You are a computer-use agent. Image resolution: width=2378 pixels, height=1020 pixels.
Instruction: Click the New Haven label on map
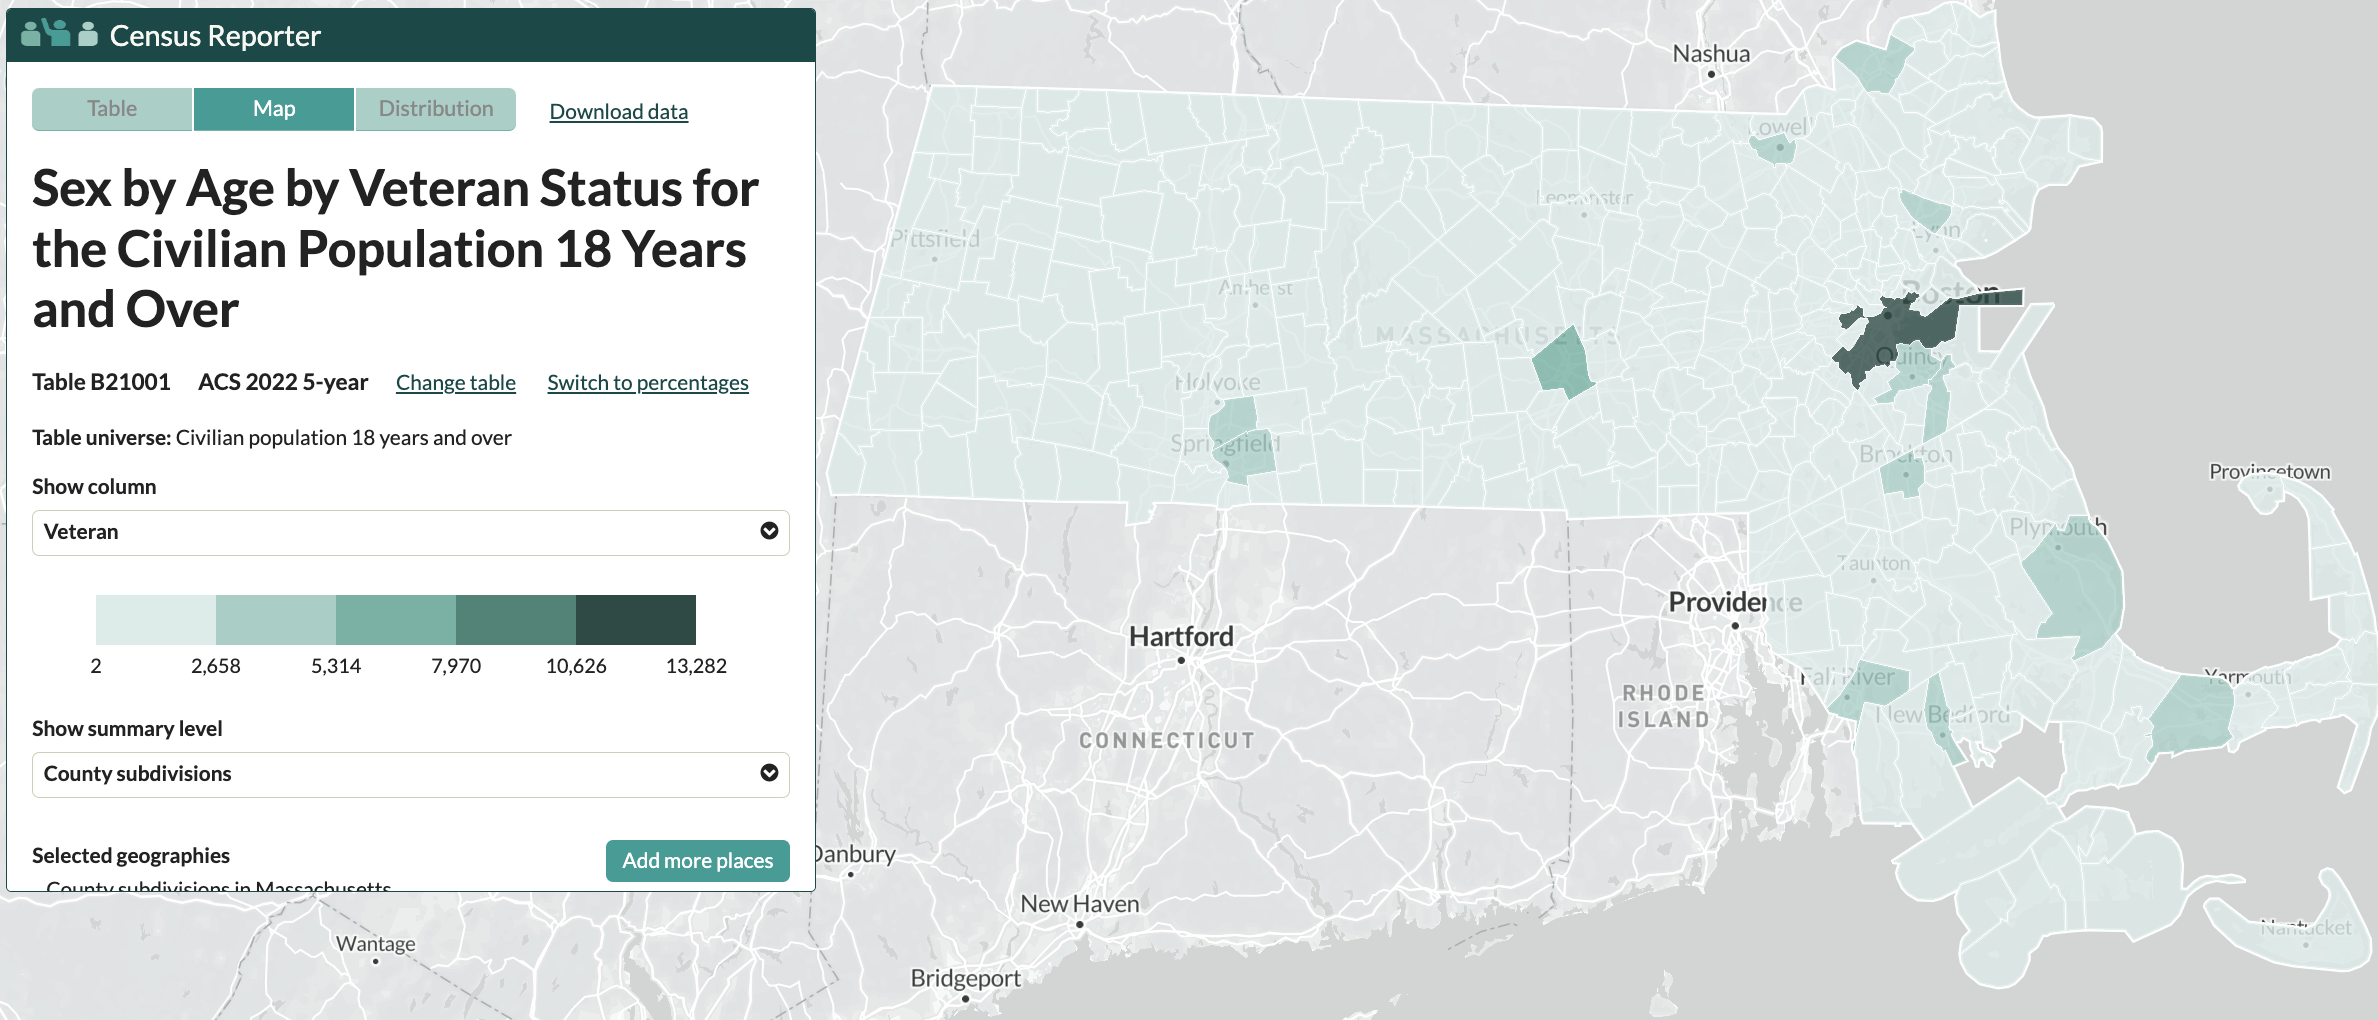tap(1080, 904)
